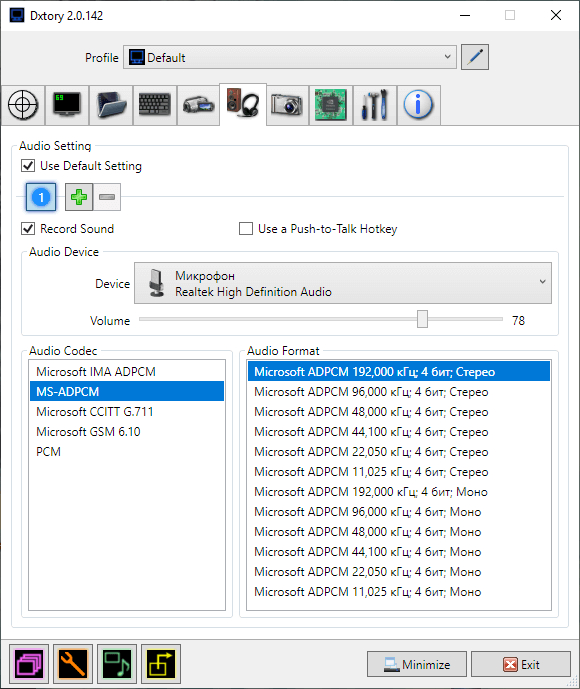Click the pencil edit profile button

tap(475, 57)
